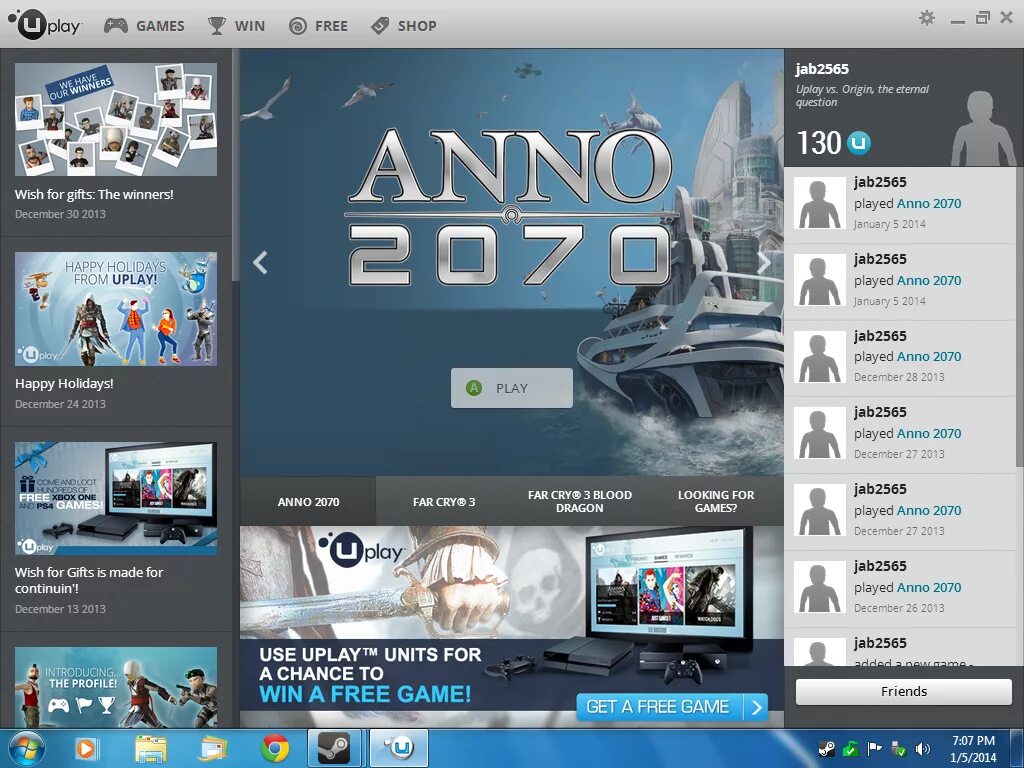Click avatar on the December 28 activity entry
1024x768 pixels.
[820, 357]
